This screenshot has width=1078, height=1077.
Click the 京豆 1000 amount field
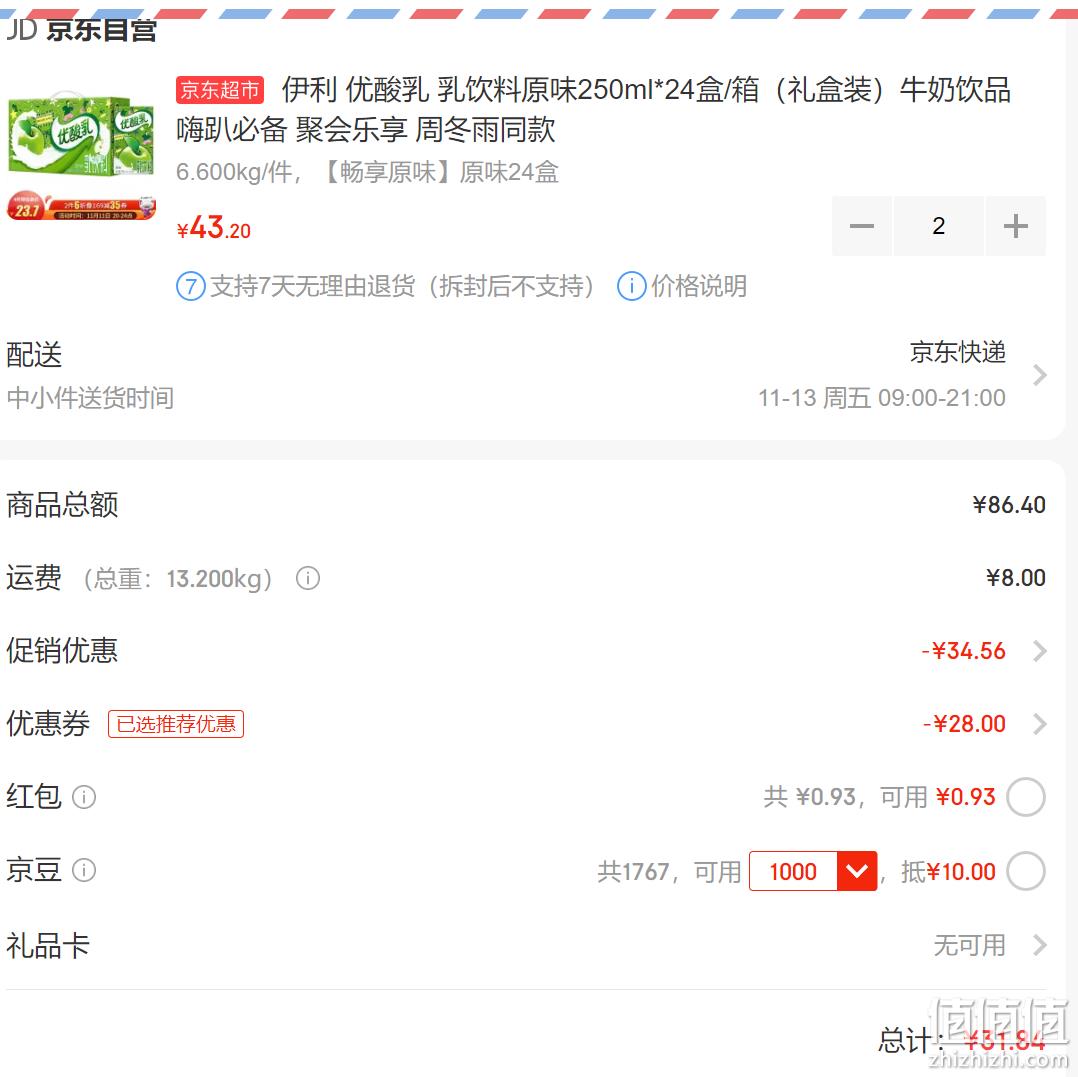[x=793, y=871]
